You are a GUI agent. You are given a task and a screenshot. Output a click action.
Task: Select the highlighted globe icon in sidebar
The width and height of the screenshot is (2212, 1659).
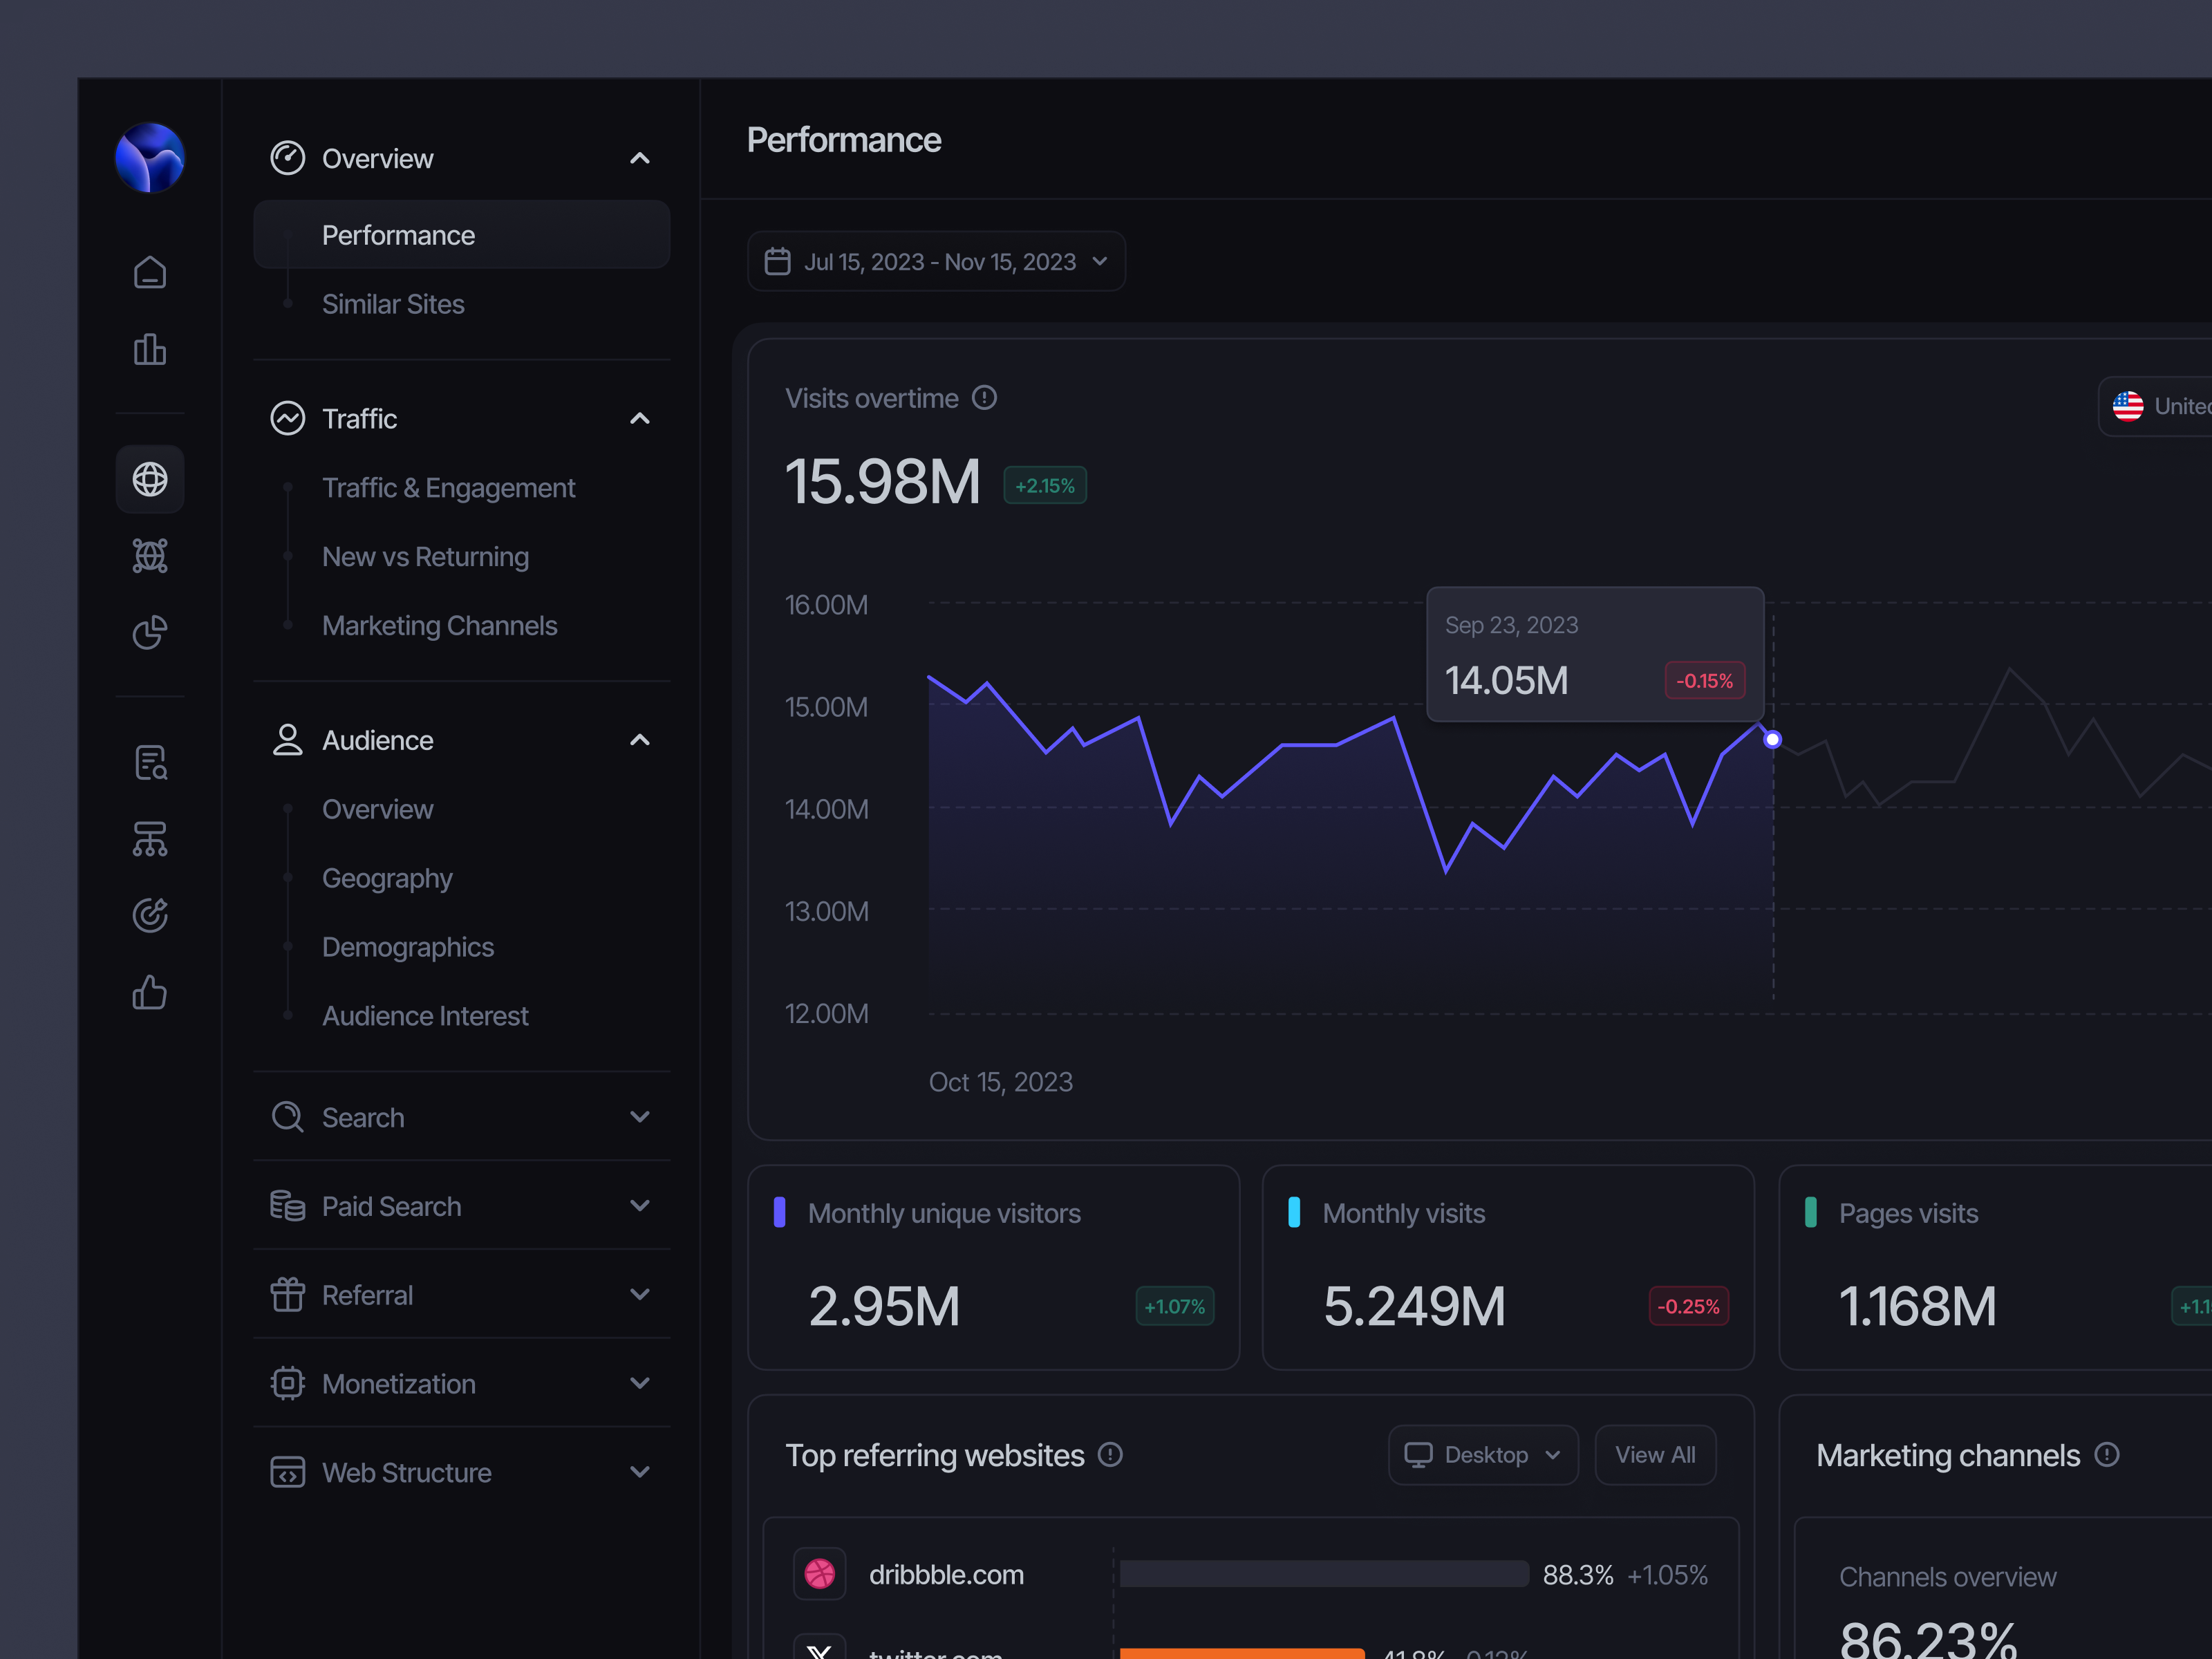[149, 479]
